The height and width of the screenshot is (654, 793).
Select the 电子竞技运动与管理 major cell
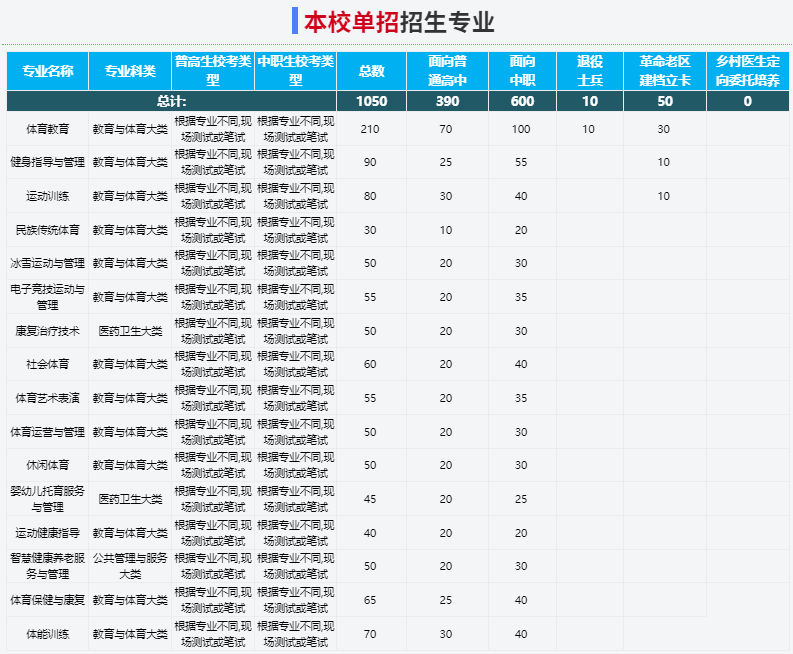[x=47, y=297]
